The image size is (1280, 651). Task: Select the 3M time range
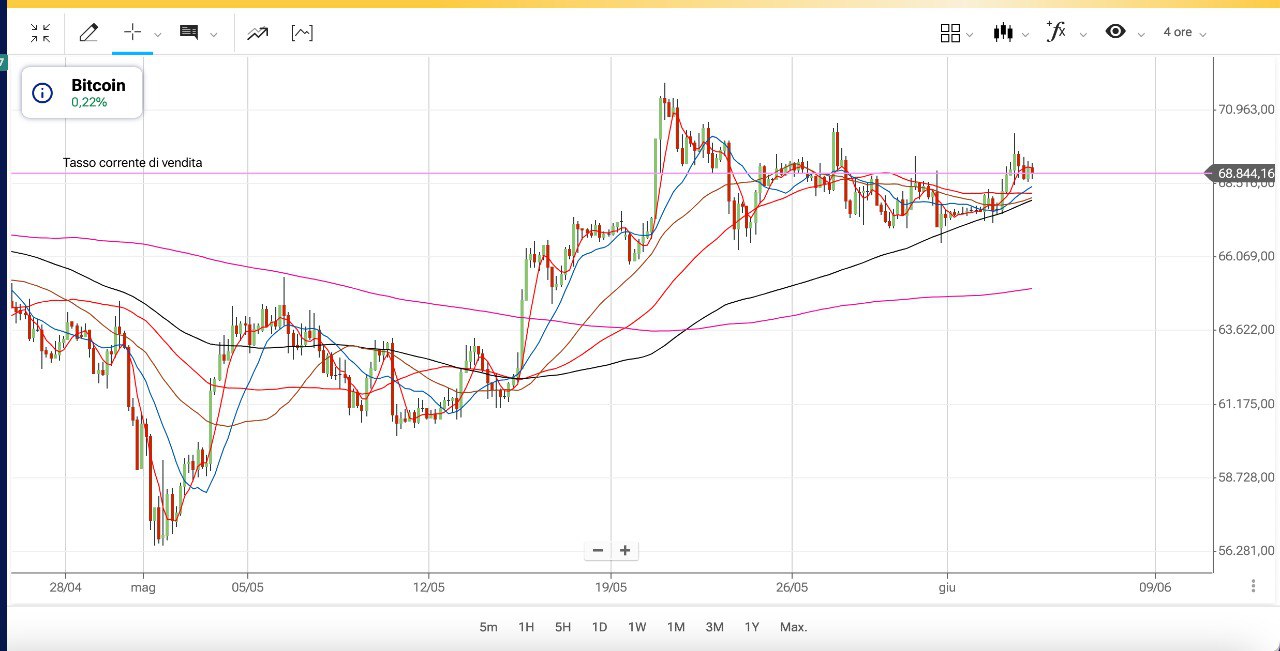click(714, 627)
